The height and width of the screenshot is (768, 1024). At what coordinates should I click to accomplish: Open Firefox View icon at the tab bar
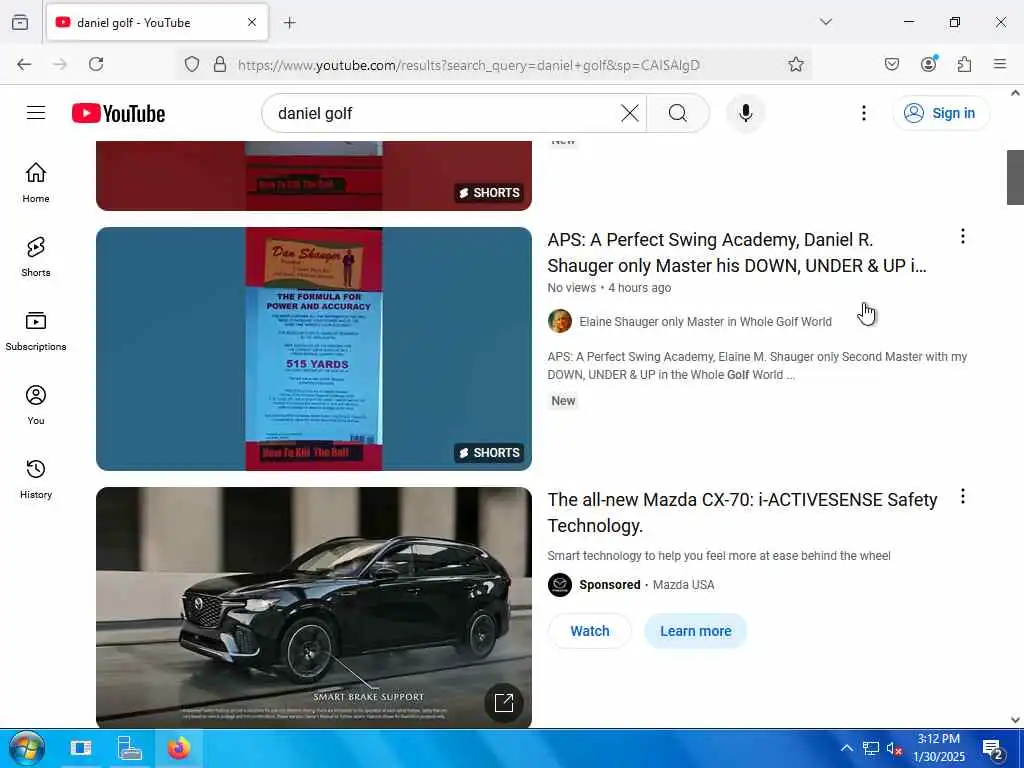[x=20, y=22]
